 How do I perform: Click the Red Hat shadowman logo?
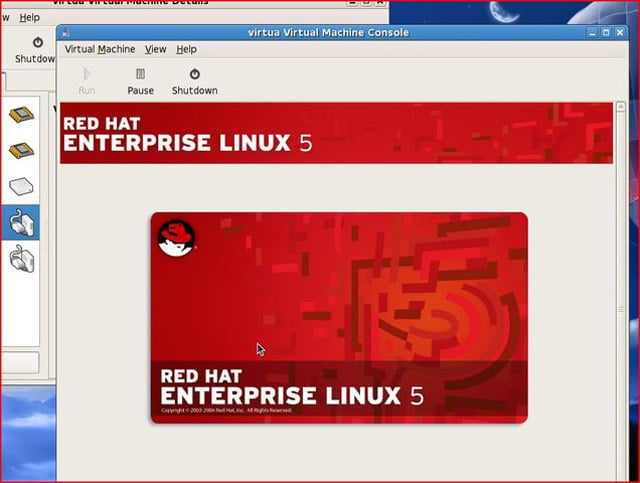[x=176, y=238]
